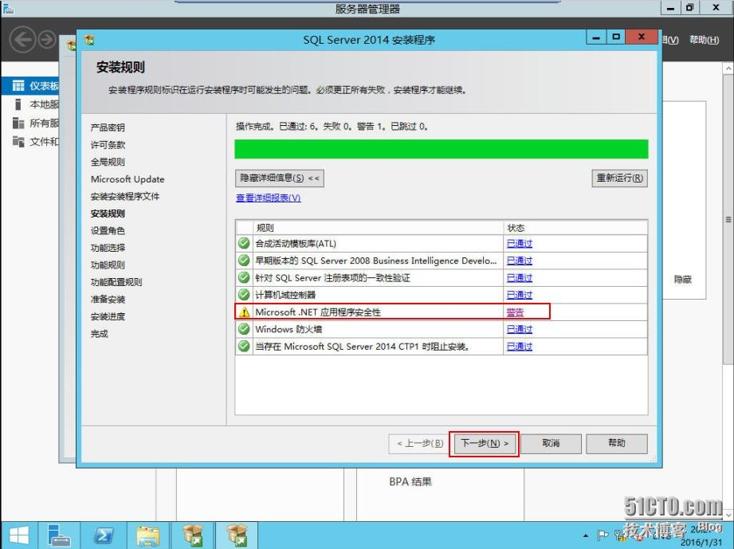This screenshot has height=549, width=734.
Task: Select Complete step in setup sidebar
Action: [x=99, y=334]
